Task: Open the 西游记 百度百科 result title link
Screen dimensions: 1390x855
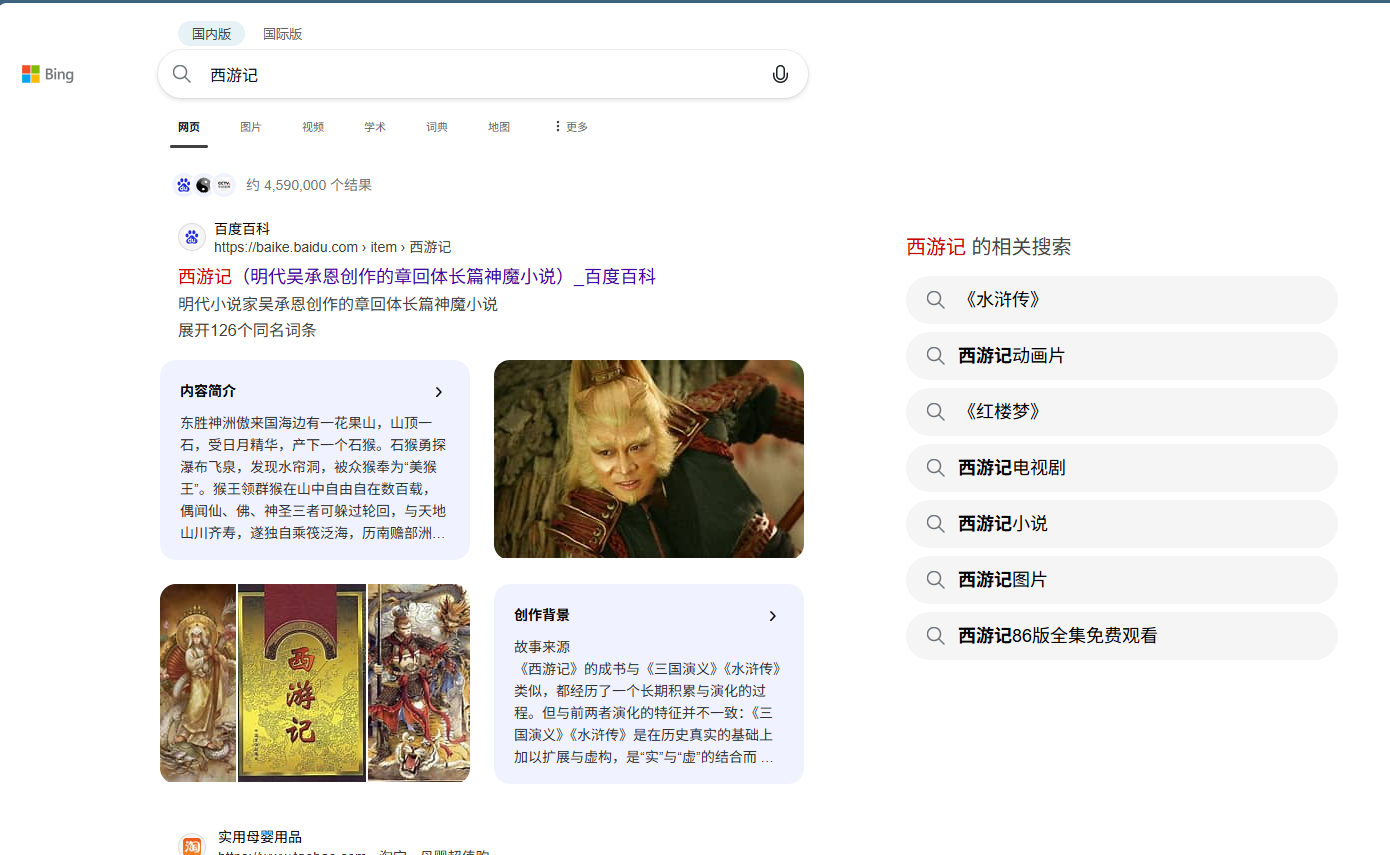Action: click(x=417, y=276)
